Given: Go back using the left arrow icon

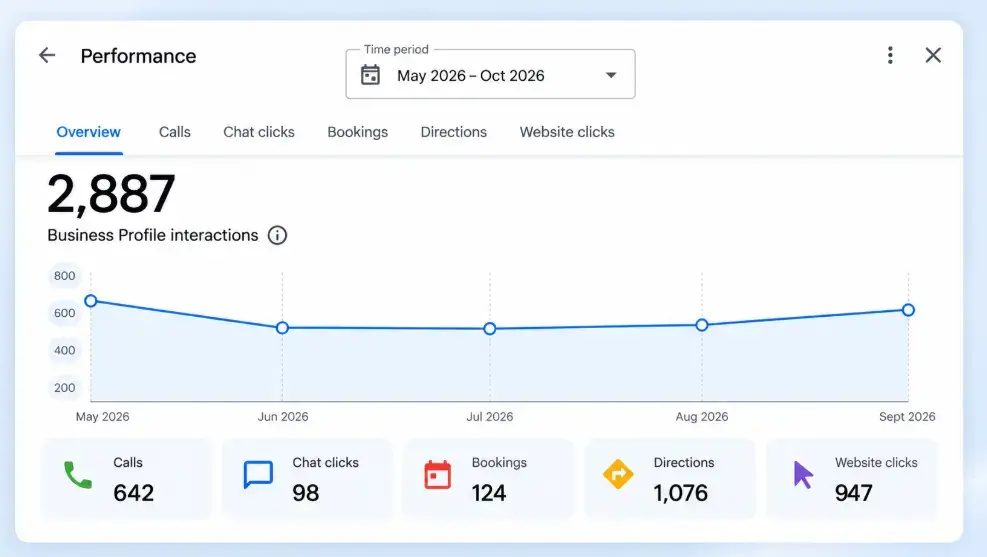Looking at the screenshot, I should pyautogui.click(x=47, y=55).
